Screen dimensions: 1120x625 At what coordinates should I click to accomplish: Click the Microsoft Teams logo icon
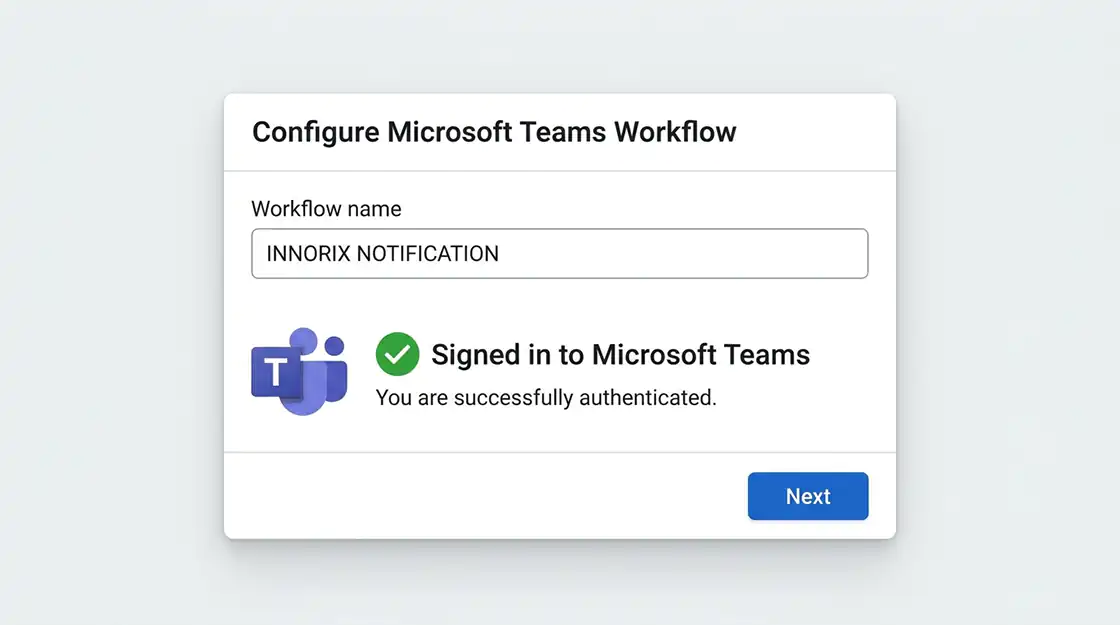coord(299,371)
